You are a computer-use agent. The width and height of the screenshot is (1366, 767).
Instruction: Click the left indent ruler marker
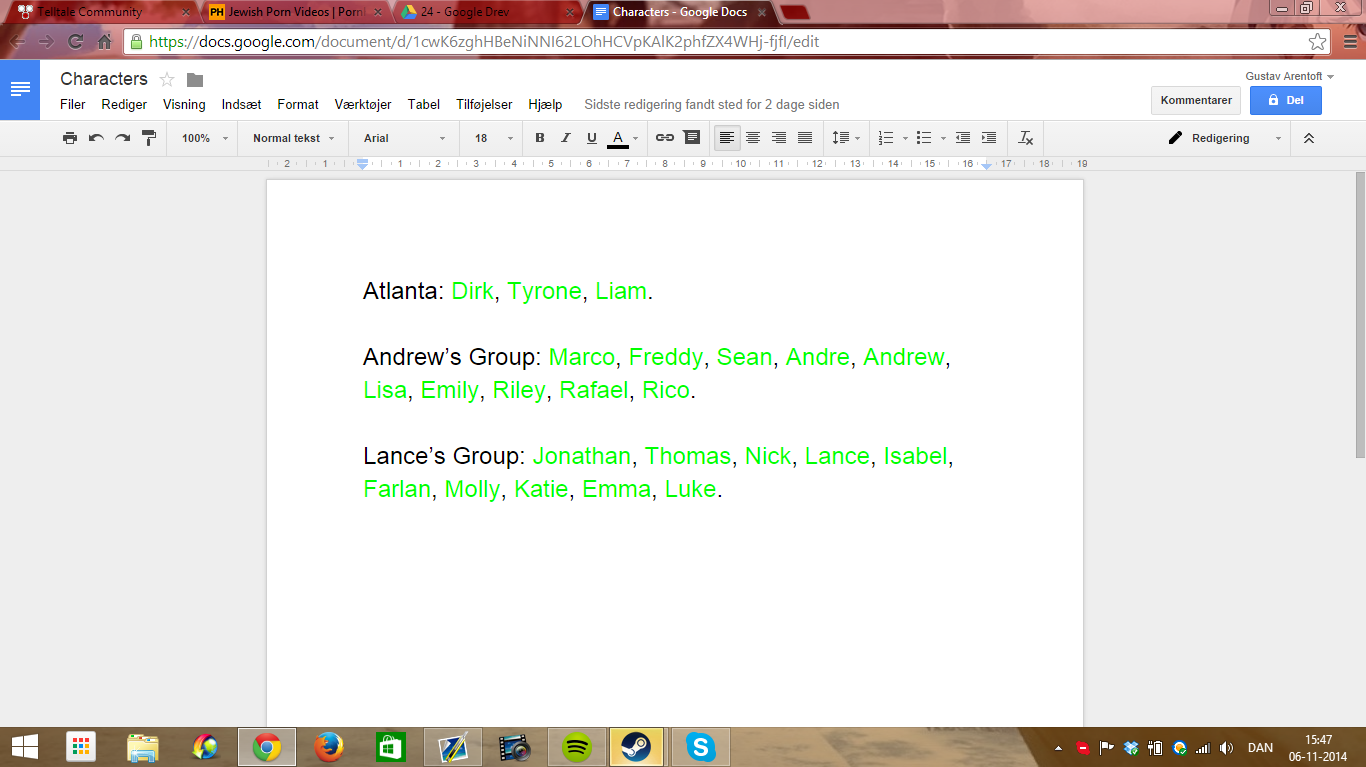click(363, 163)
